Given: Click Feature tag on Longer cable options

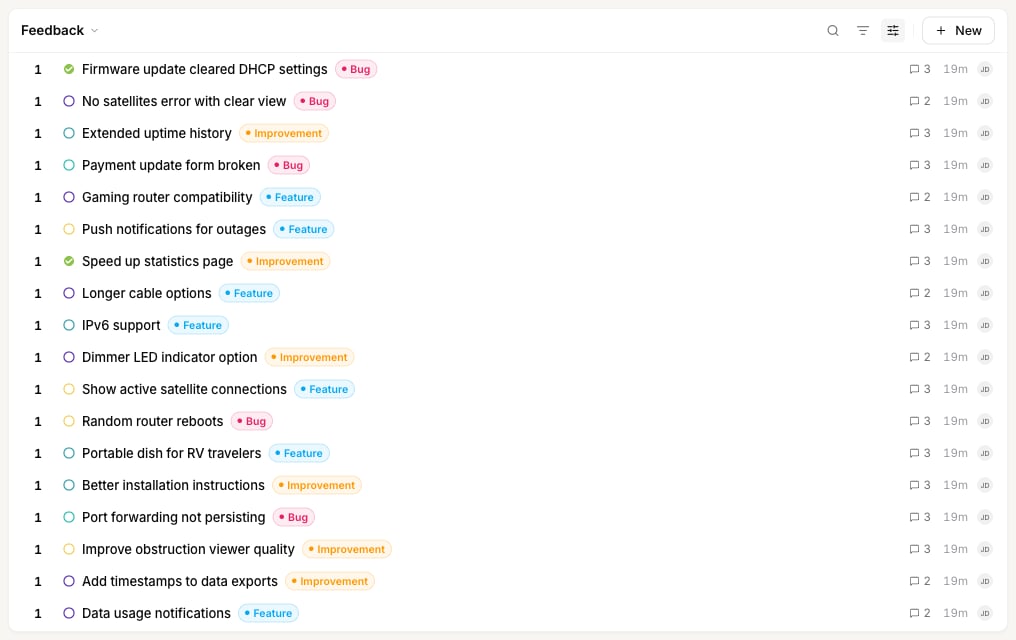Looking at the screenshot, I should tap(249, 293).
